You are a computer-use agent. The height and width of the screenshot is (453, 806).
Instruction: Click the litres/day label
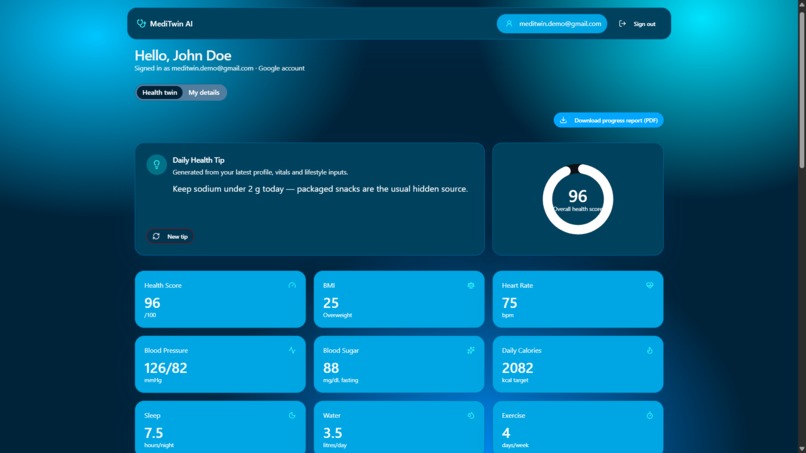click(335, 445)
